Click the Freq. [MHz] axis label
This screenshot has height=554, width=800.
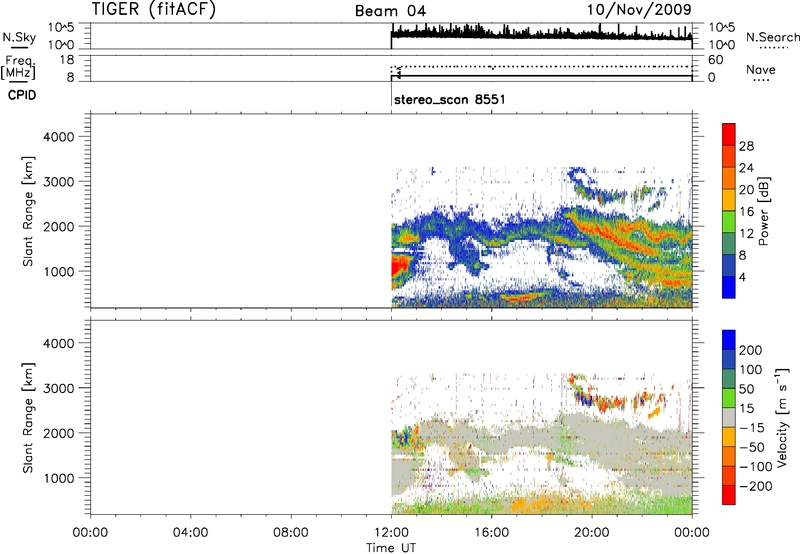coord(20,67)
